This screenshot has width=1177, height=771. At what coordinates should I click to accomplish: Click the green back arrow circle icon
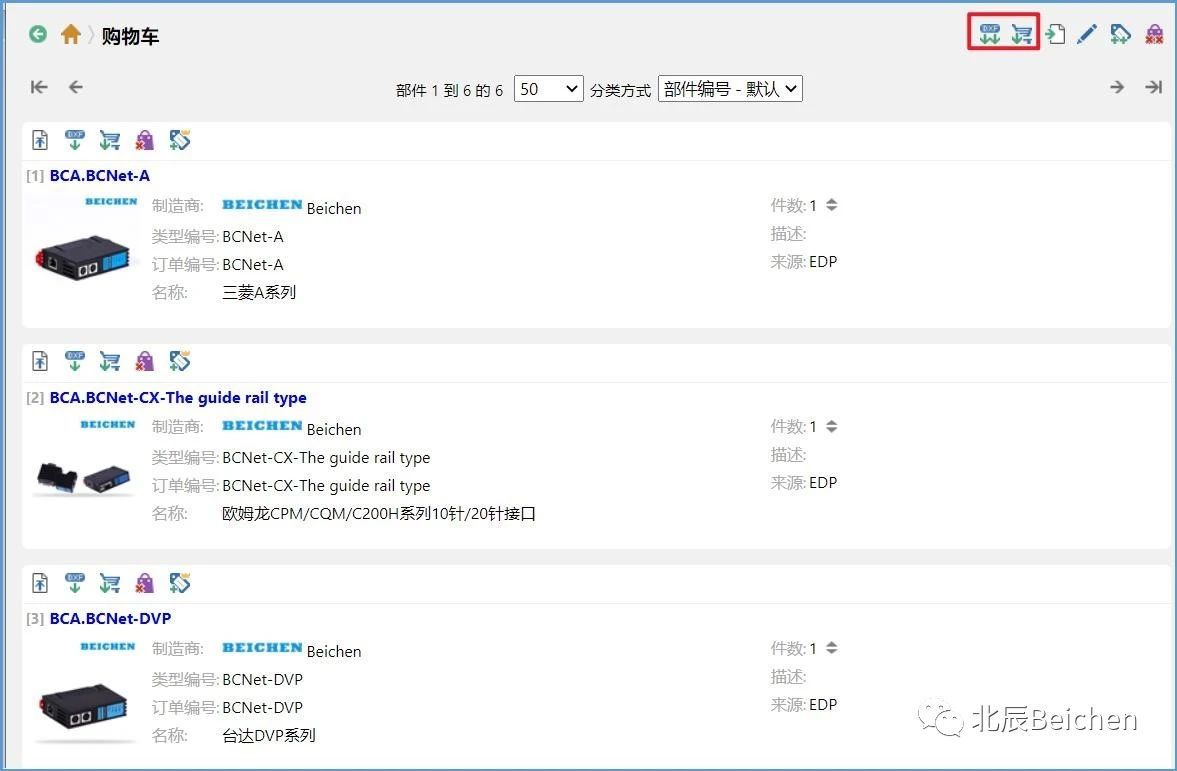click(38, 35)
